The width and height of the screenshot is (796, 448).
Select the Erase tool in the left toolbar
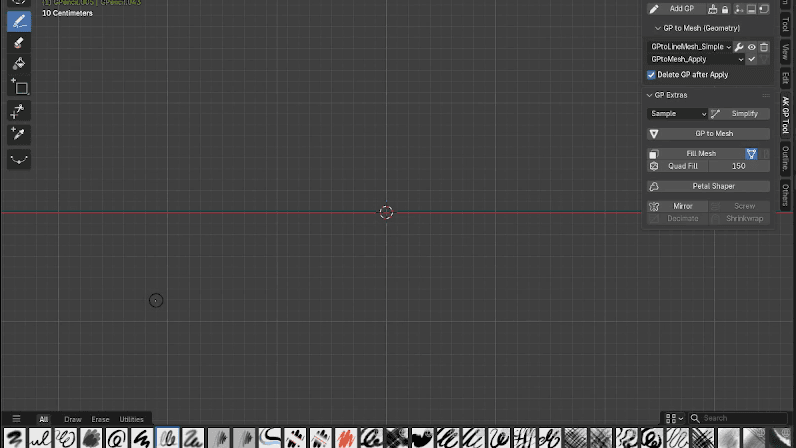click(19, 43)
